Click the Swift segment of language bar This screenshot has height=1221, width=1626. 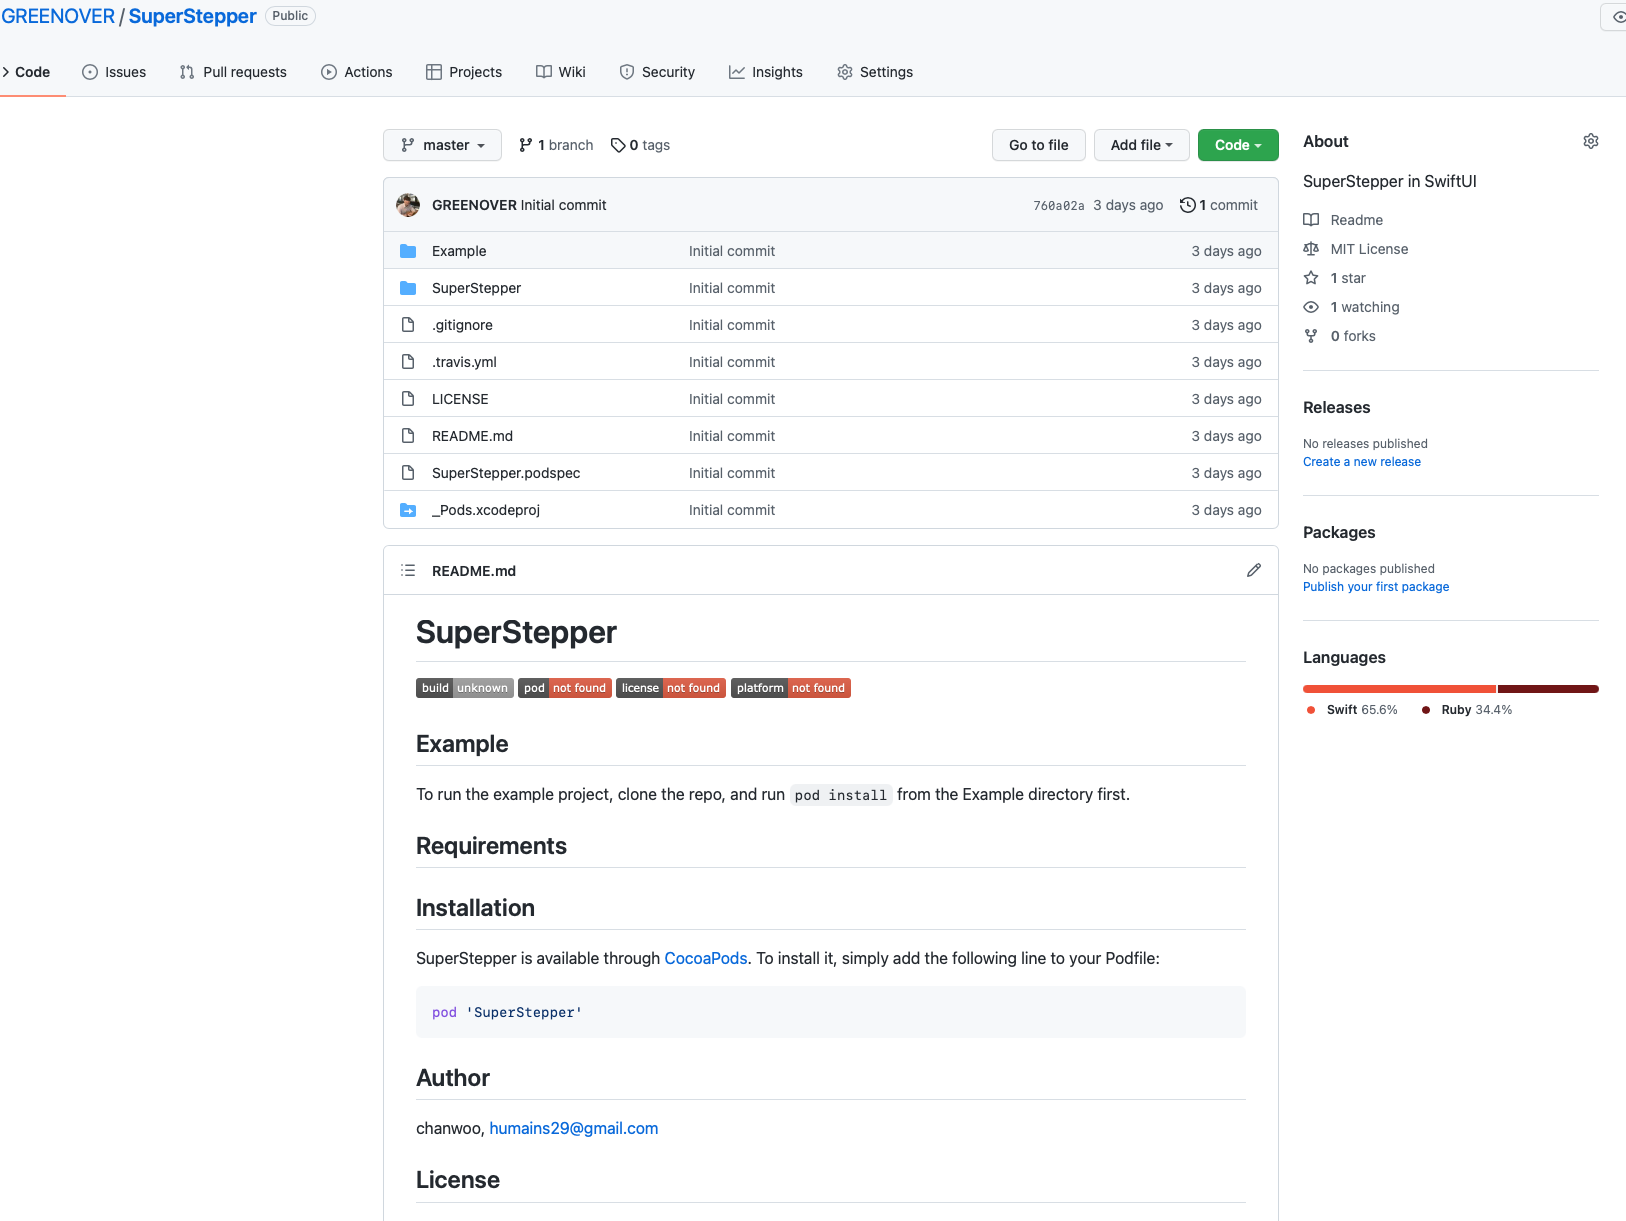(x=1399, y=689)
